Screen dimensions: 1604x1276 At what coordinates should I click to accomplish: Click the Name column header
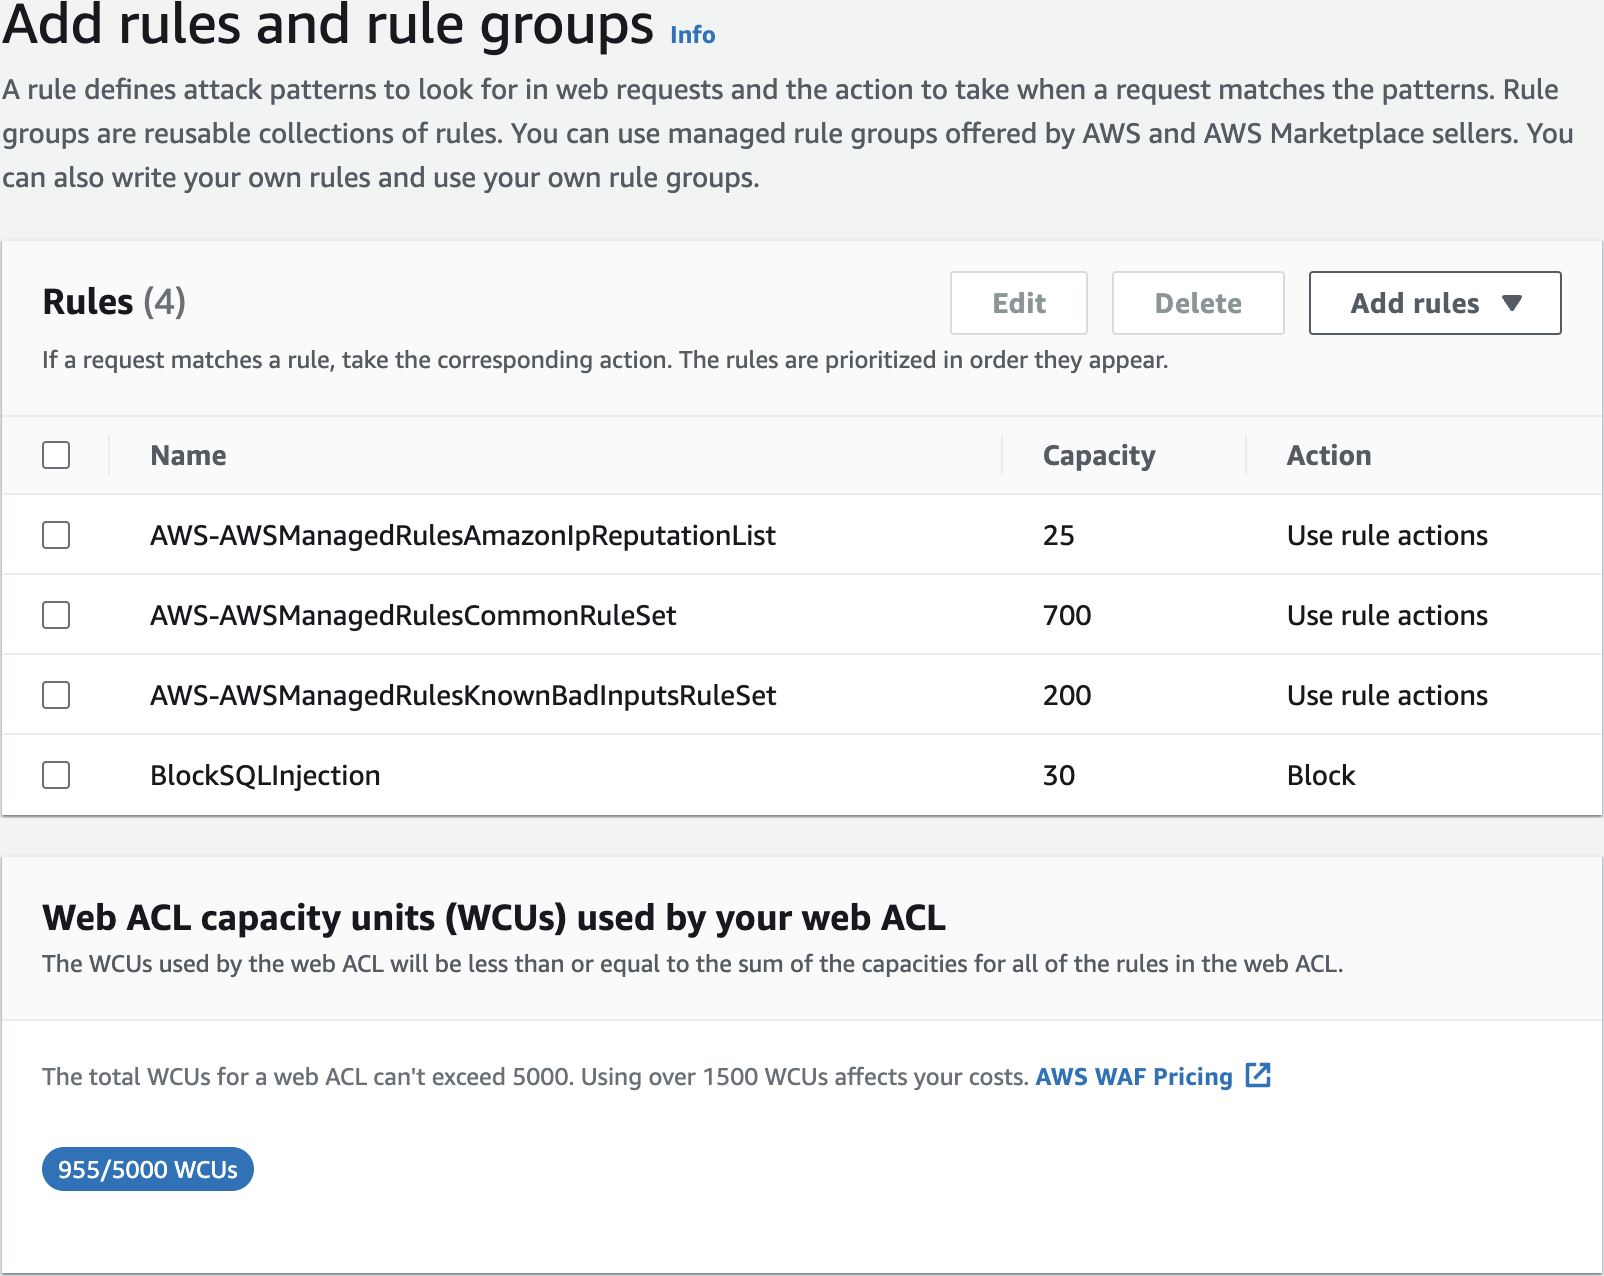click(x=188, y=456)
